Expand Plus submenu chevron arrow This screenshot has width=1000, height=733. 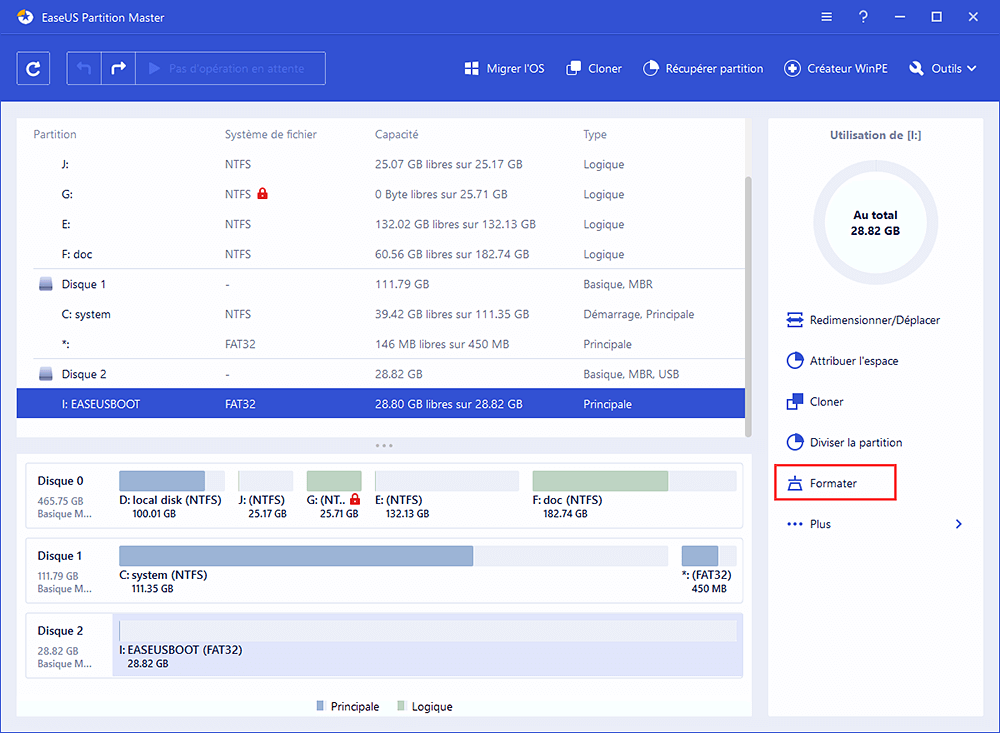pyautogui.click(x=959, y=524)
